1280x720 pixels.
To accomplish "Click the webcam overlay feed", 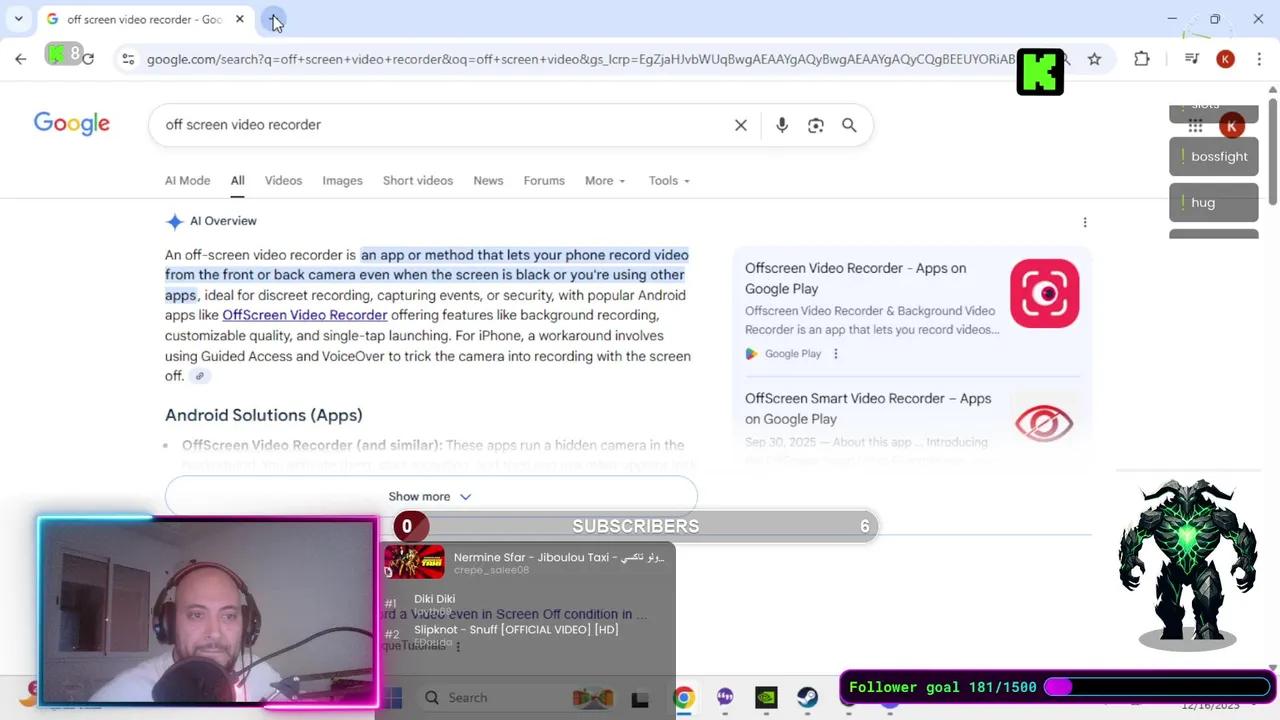I will point(208,611).
